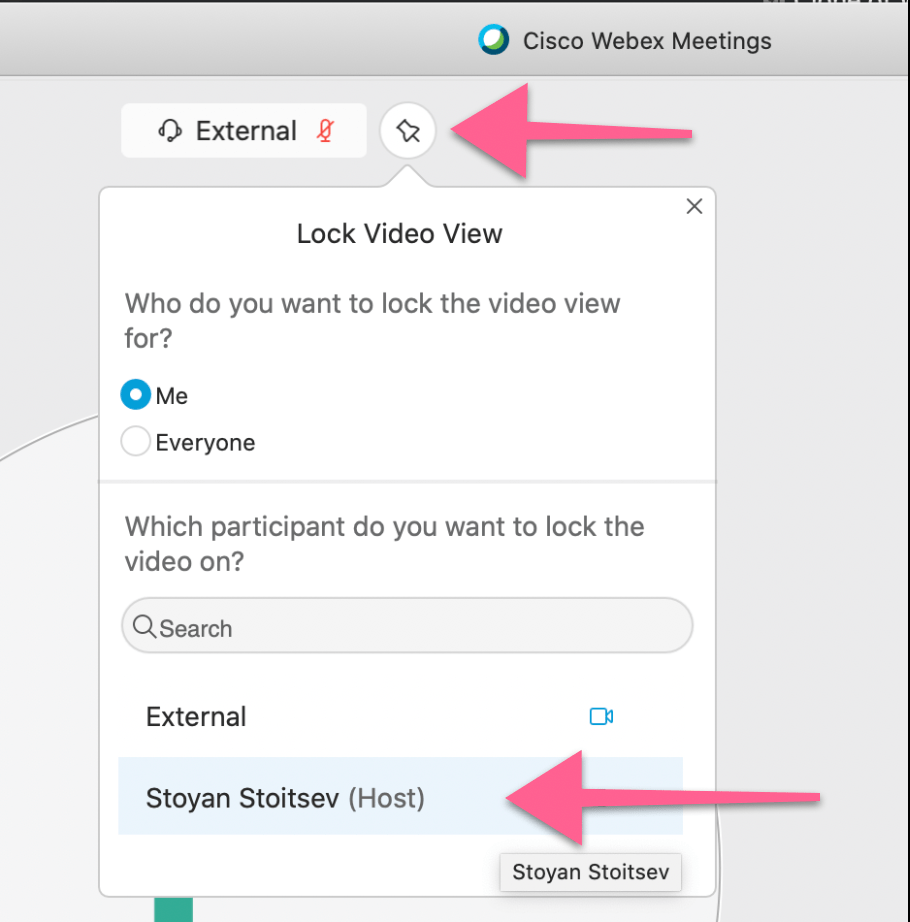This screenshot has width=910, height=922.
Task: Select the Me radio button
Action: pos(136,395)
